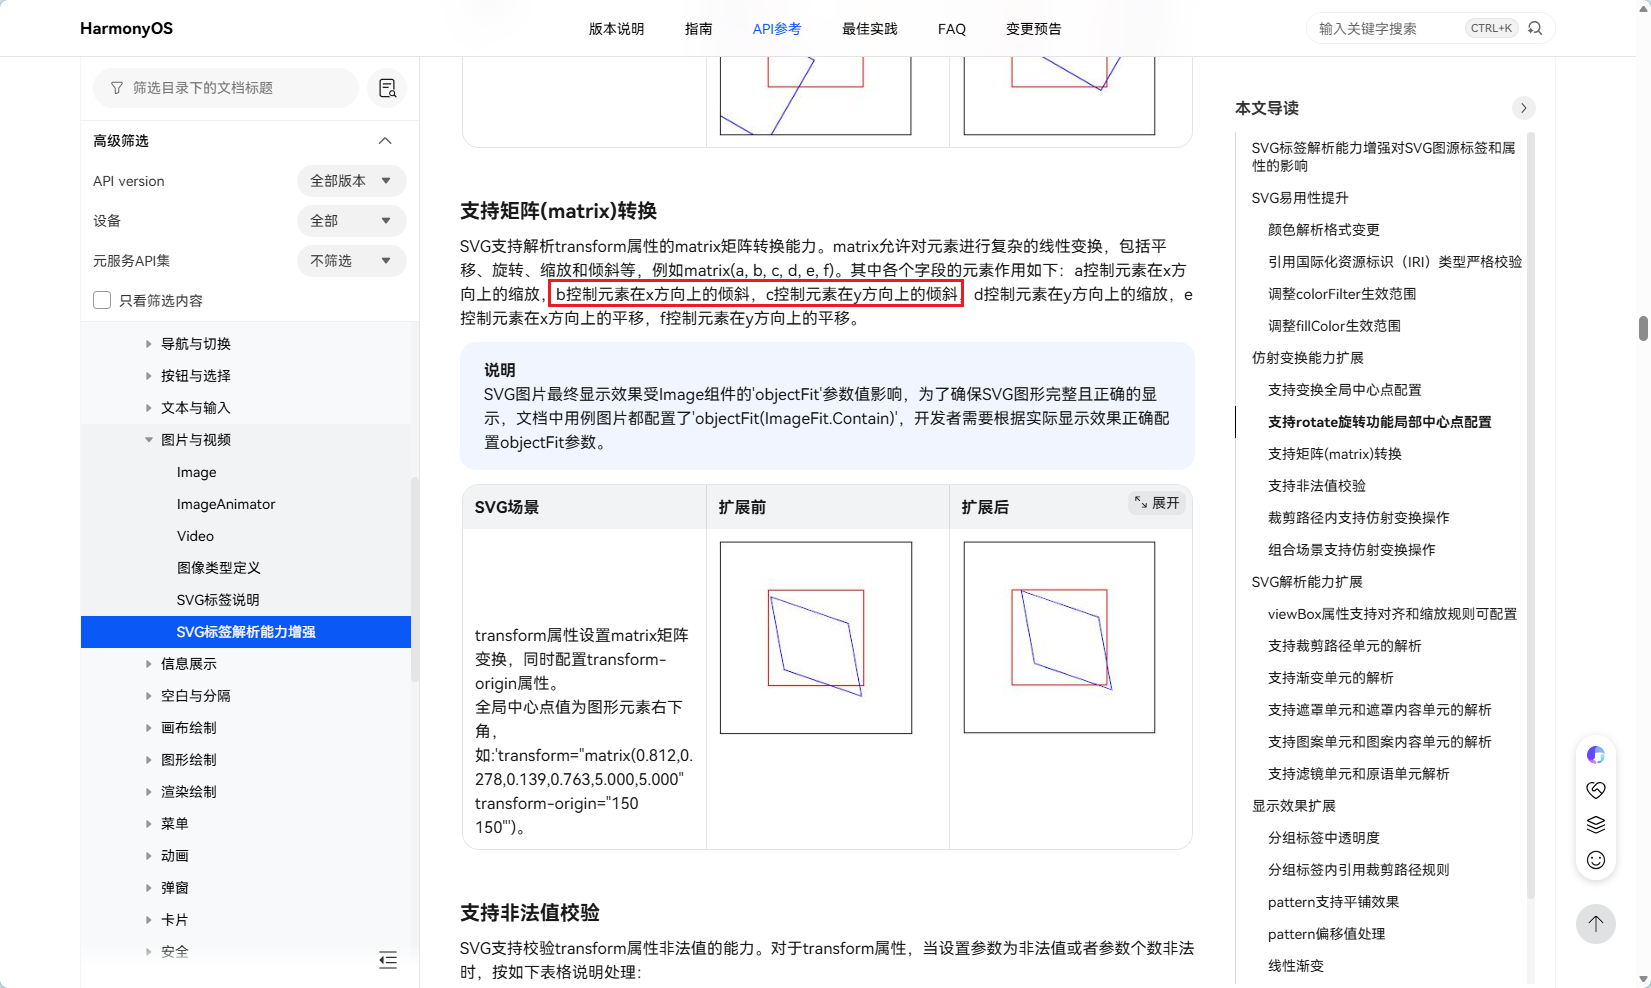Collapse the sidebar using bottom menu-fold icon
1651x988 pixels.
point(388,960)
